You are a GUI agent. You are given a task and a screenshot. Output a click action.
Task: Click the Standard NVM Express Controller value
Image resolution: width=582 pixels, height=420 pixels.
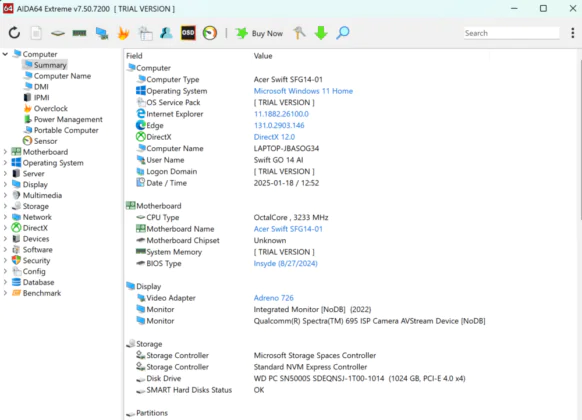(x=310, y=367)
